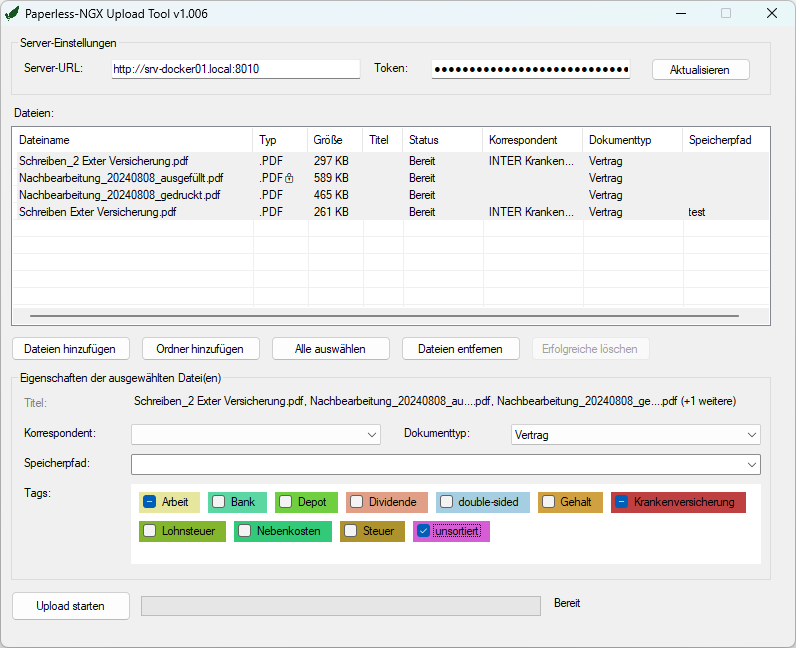Toggle the Krankenversicherung tag checkbox
The image size is (796, 648).
[x=621, y=502]
